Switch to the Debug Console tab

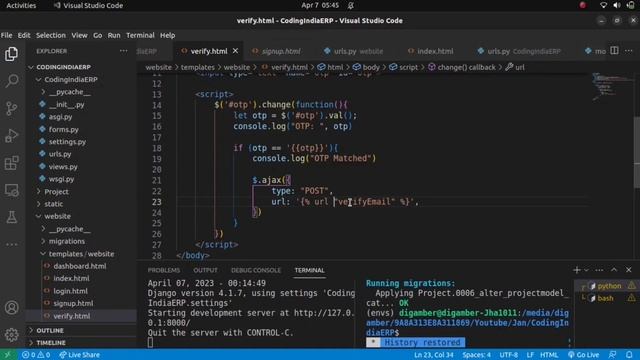pyautogui.click(x=256, y=270)
